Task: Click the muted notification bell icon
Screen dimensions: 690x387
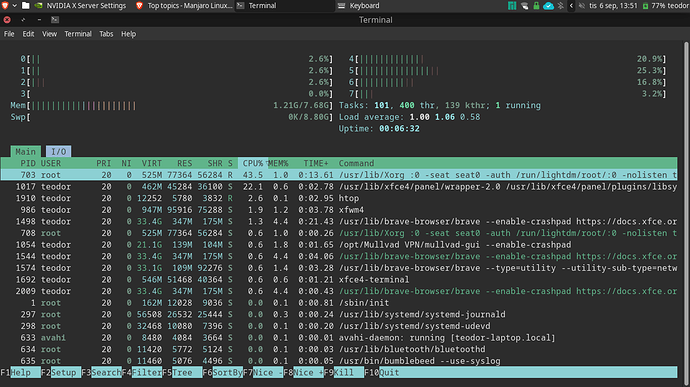Action: (582, 6)
